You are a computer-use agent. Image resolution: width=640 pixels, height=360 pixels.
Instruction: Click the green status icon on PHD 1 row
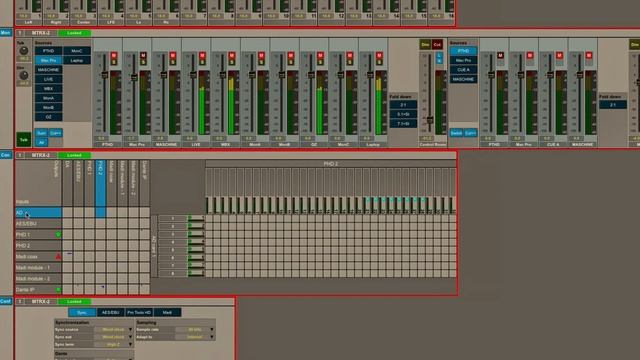[58, 235]
